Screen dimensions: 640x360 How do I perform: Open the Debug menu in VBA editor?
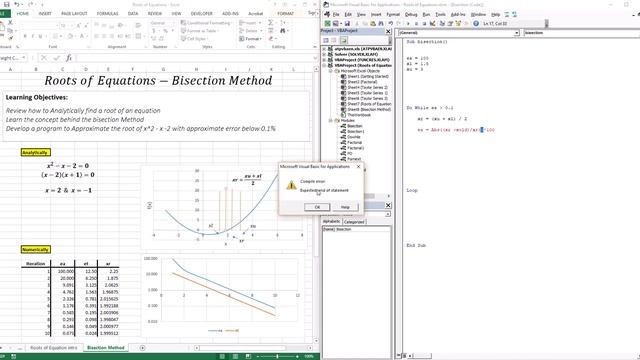pyautogui.click(x=411, y=14)
